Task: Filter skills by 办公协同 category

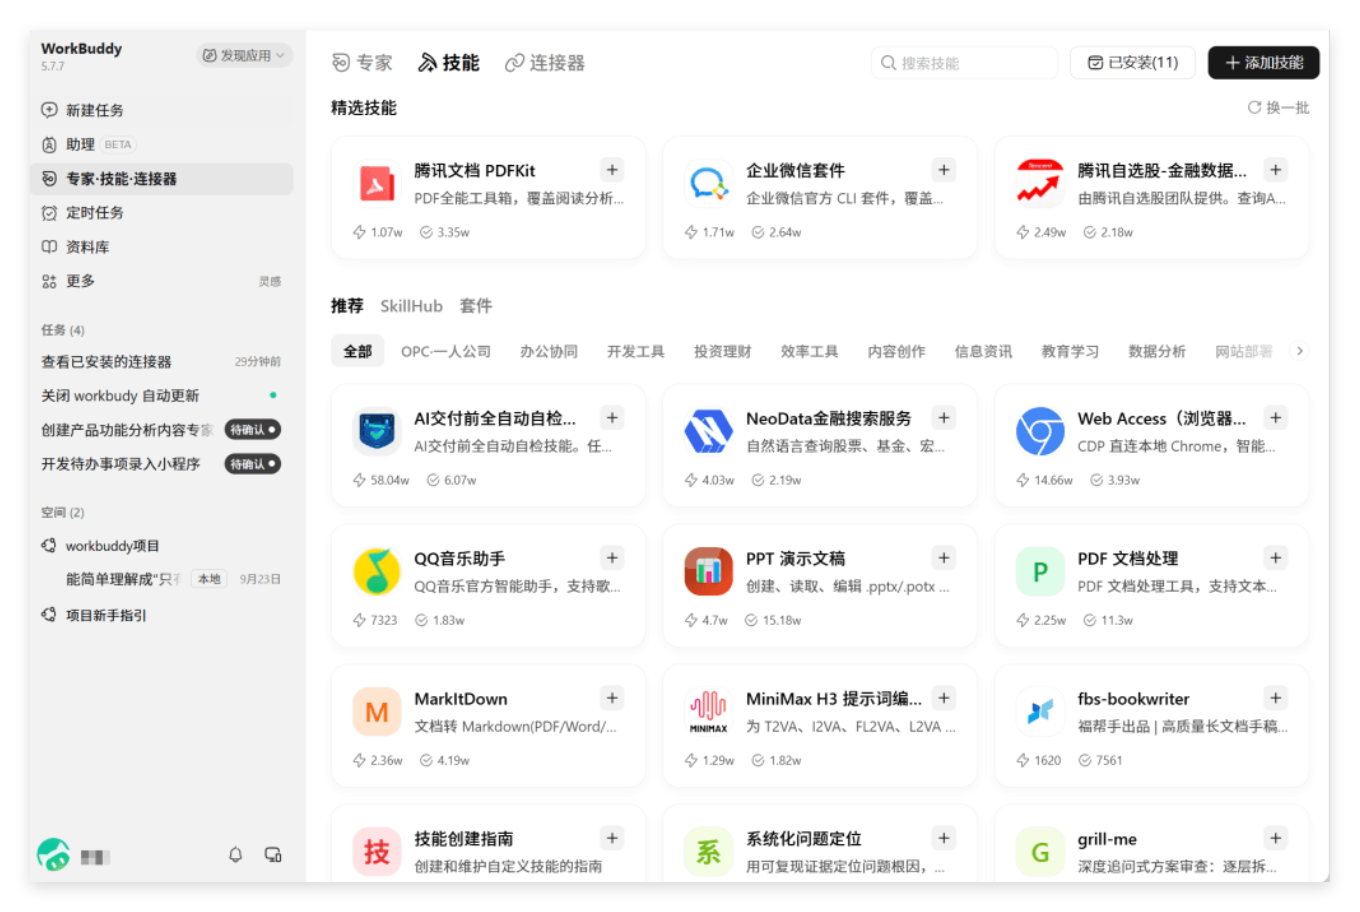Action: [x=548, y=351]
